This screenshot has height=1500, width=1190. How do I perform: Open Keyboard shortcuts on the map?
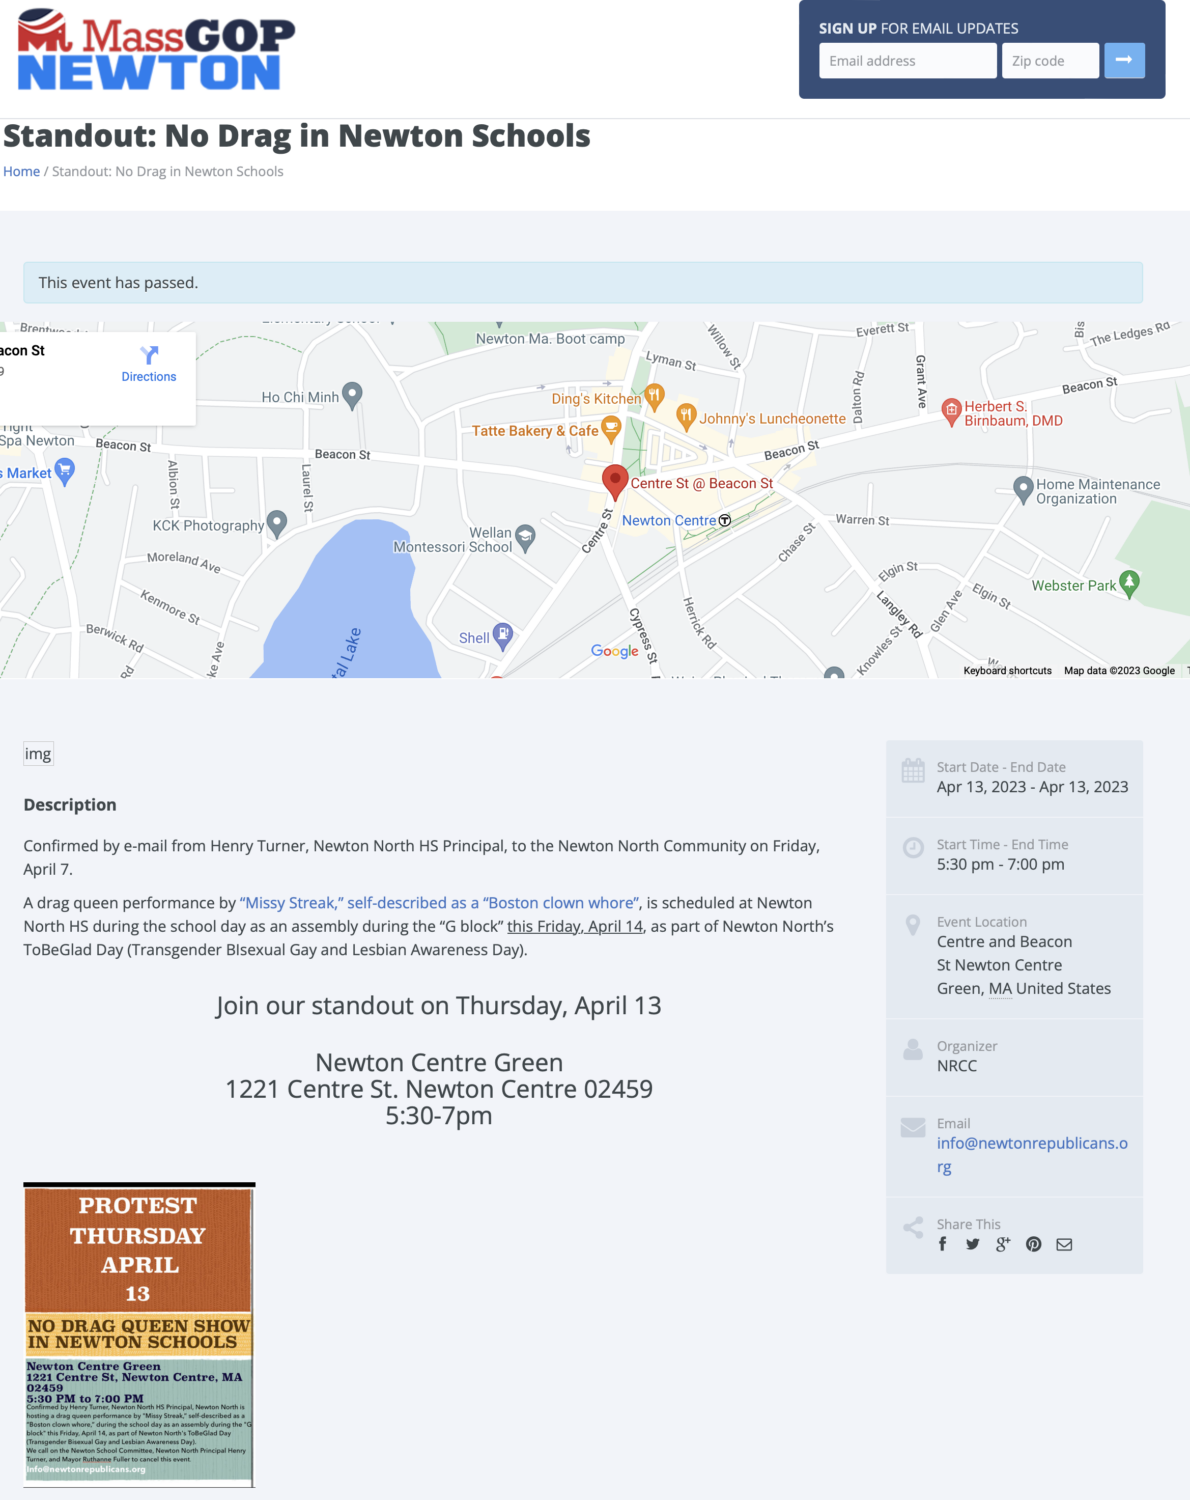pos(1007,671)
